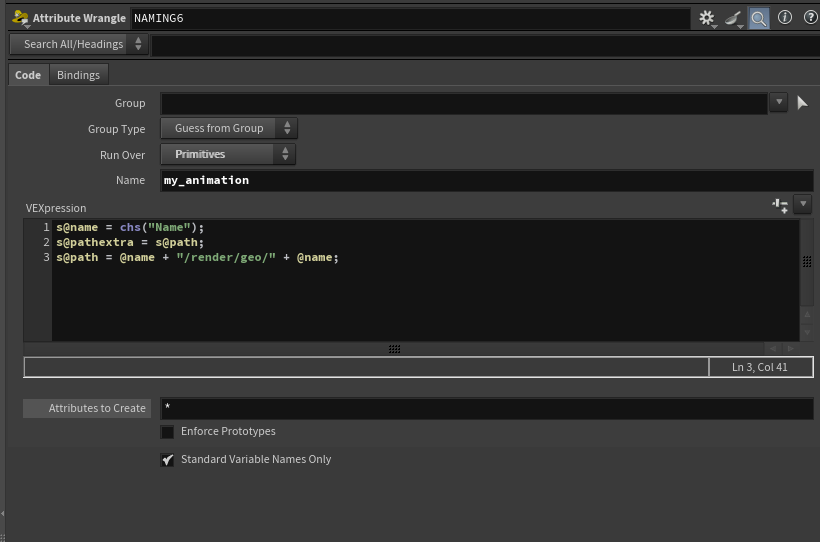This screenshot has height=542, width=820.
Task: Open the help question mark icon
Action: [x=811, y=17]
